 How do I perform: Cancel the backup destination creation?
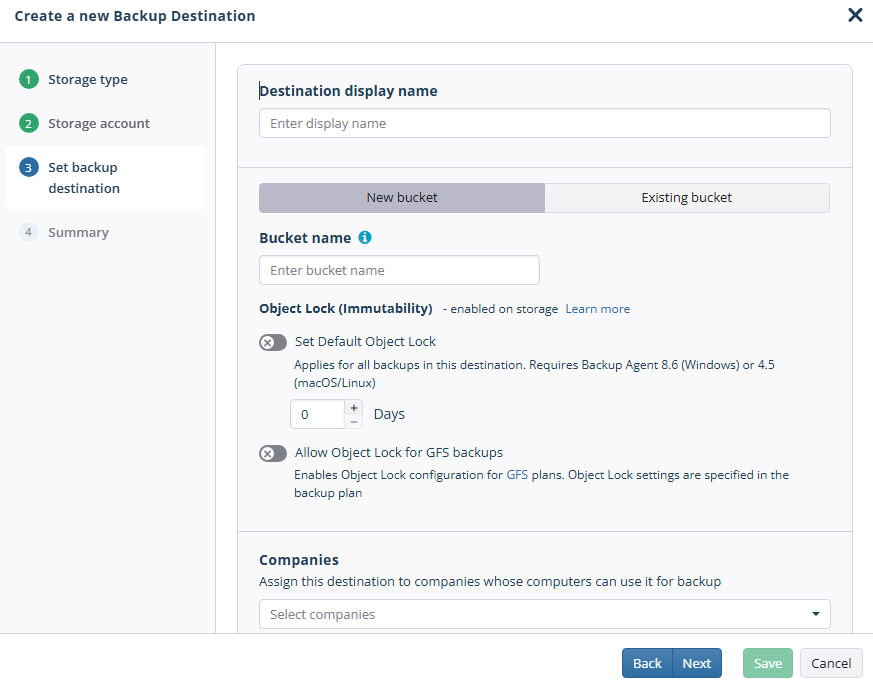[831, 663]
